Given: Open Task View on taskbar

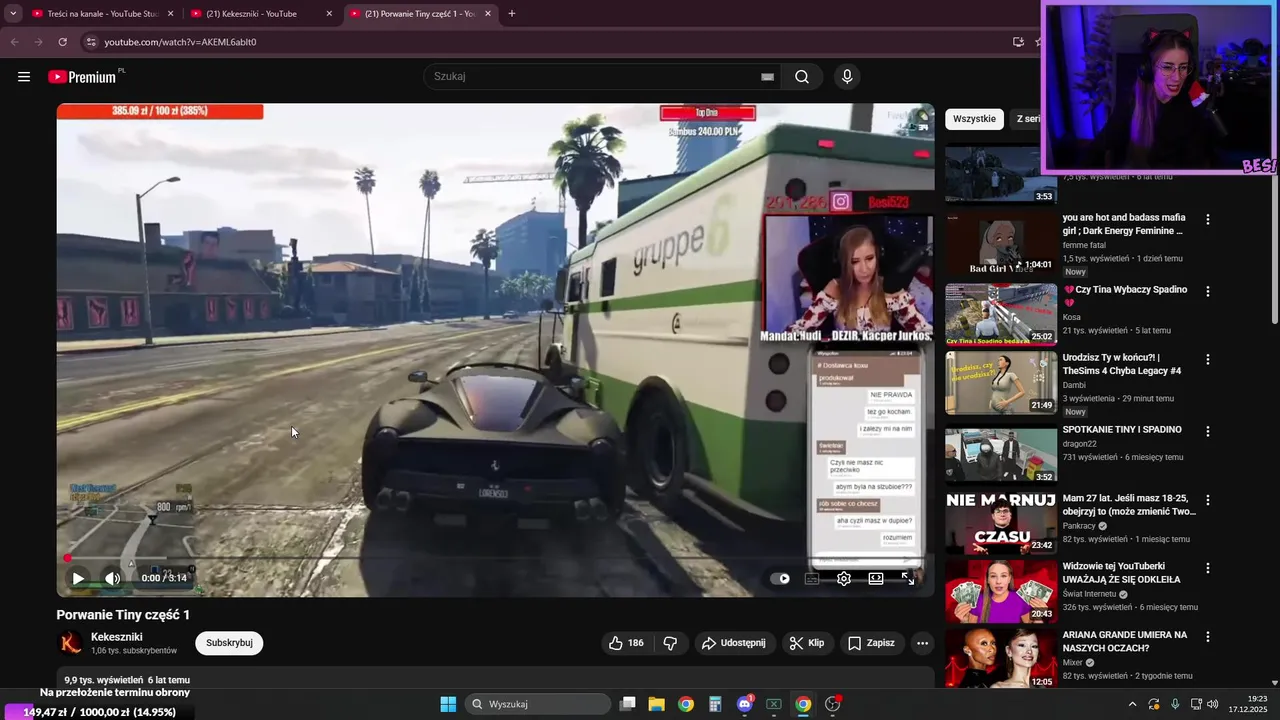Looking at the screenshot, I should click(x=627, y=704).
